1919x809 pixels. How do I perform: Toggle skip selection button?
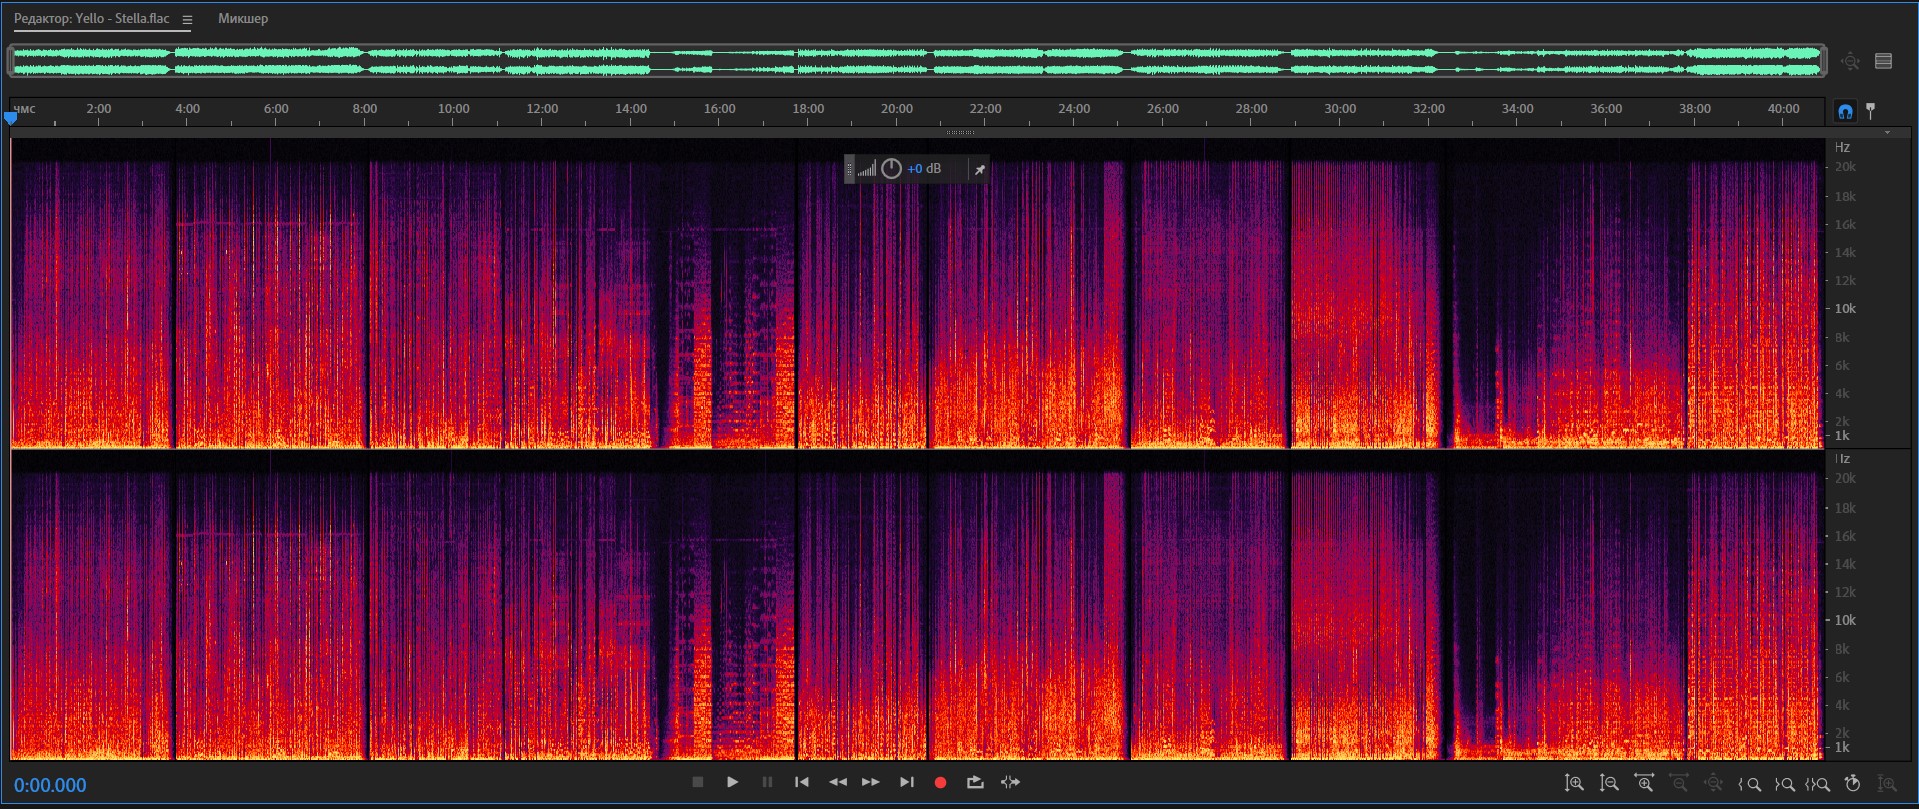[x=1010, y=782]
